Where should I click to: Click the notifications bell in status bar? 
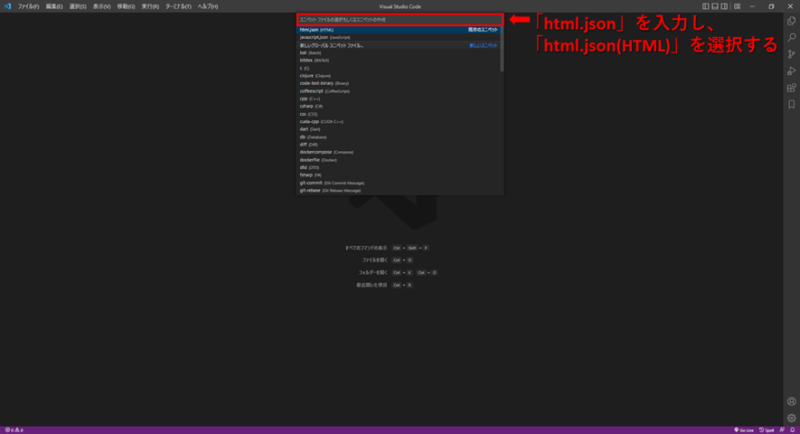792,429
